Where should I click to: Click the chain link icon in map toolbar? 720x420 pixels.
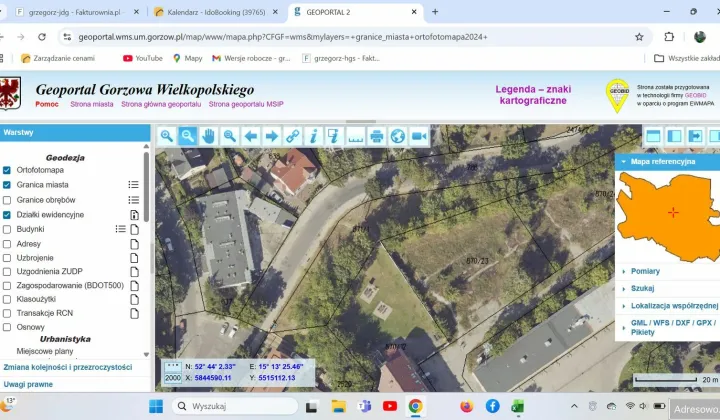pyautogui.click(x=292, y=136)
